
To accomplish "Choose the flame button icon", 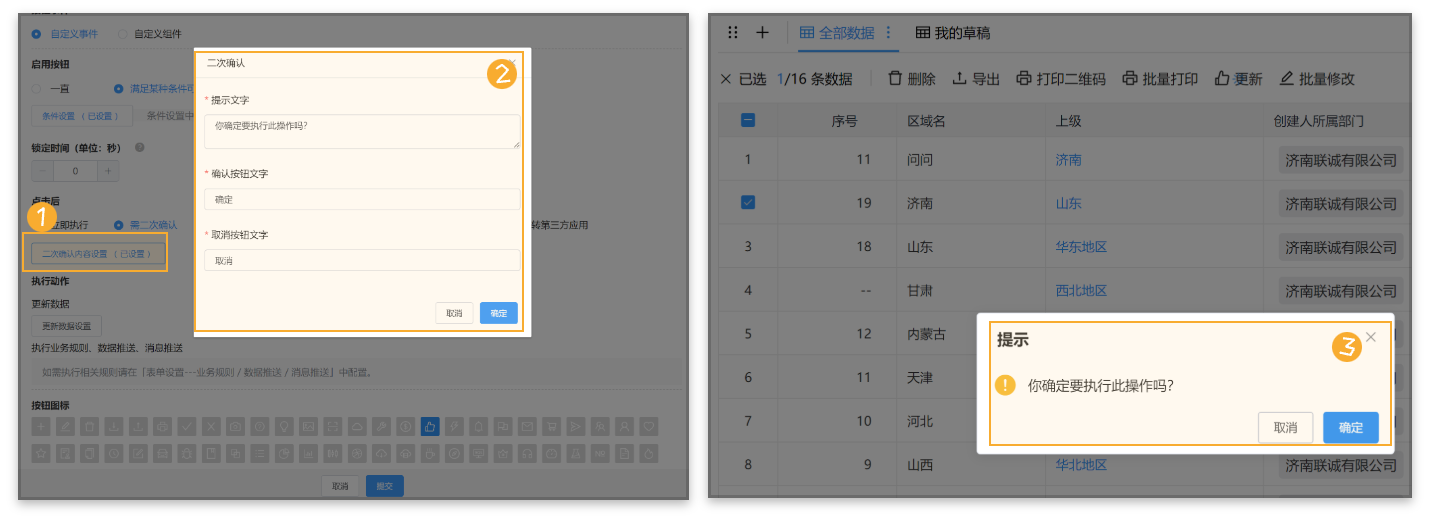I will (649, 454).
